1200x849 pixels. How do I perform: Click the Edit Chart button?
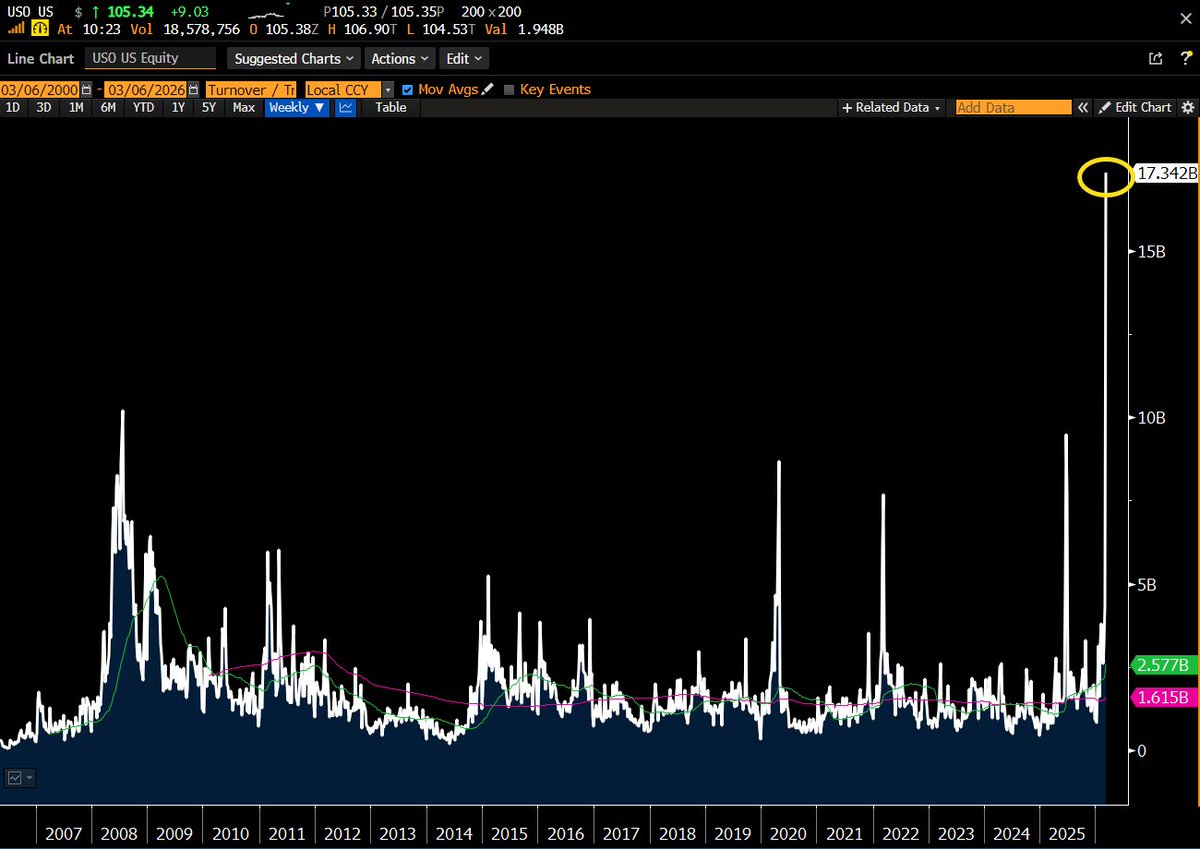1135,107
